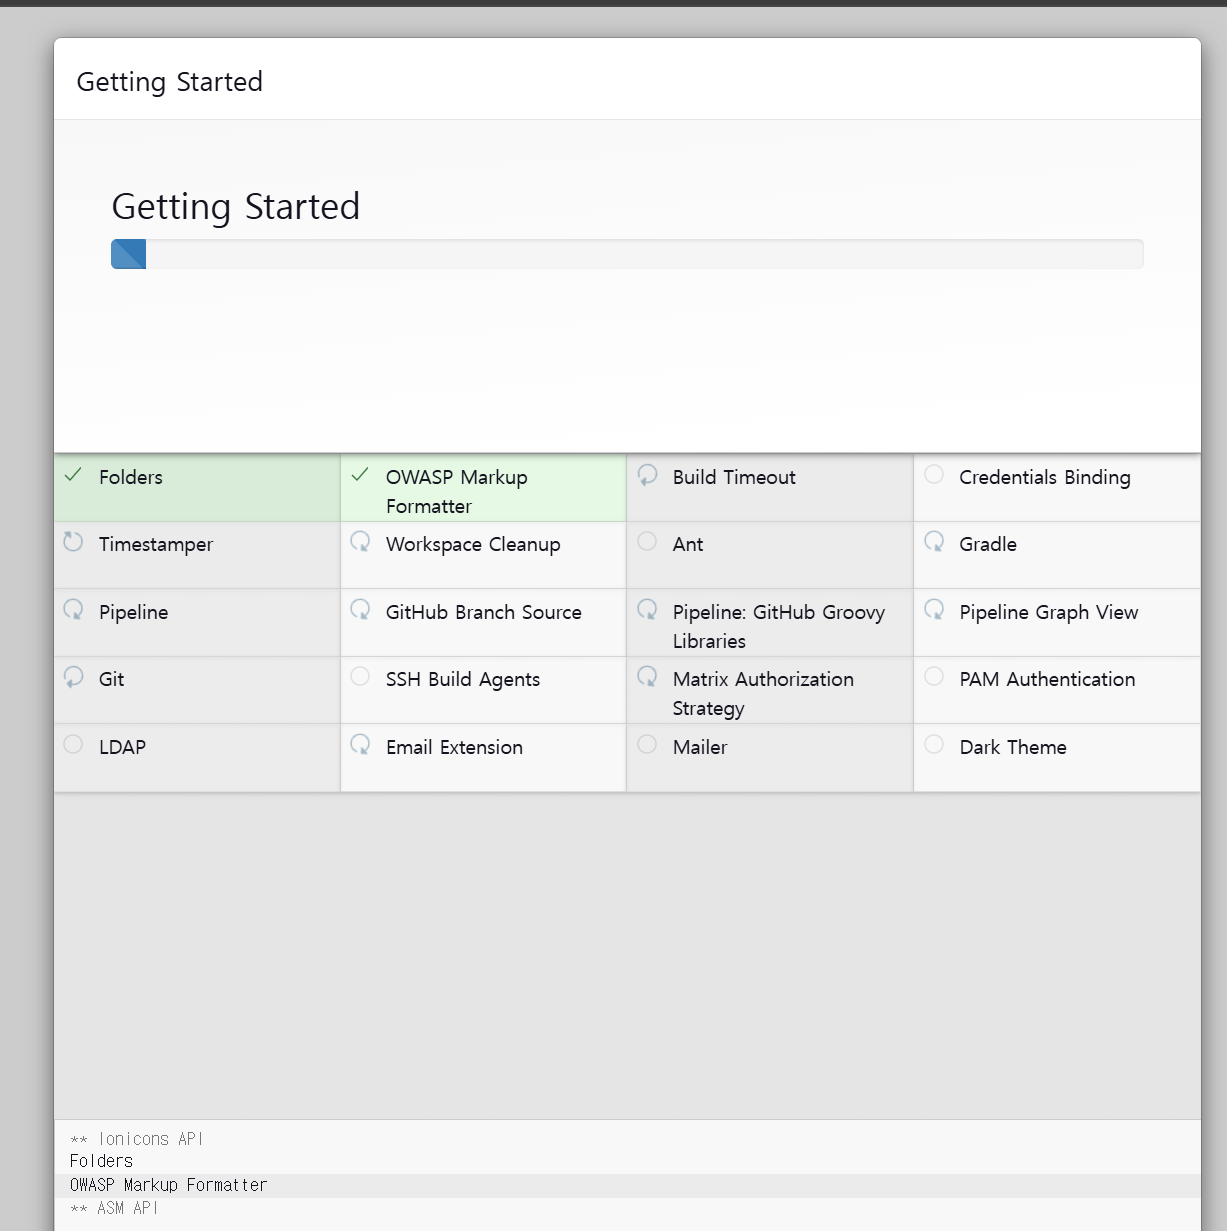
Task: Click the spinner icon beside Email Extension
Action: click(x=360, y=745)
